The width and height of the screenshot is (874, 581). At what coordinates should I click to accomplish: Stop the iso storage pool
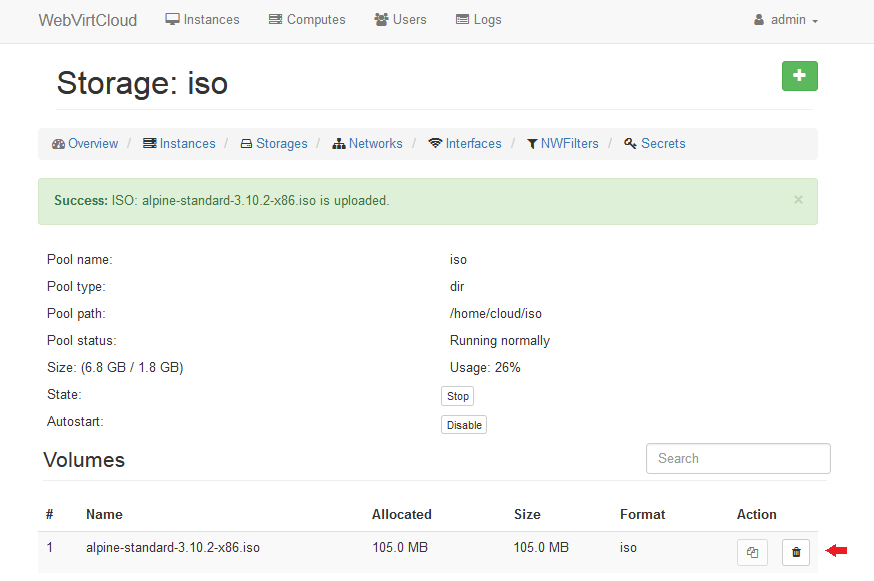pos(457,396)
